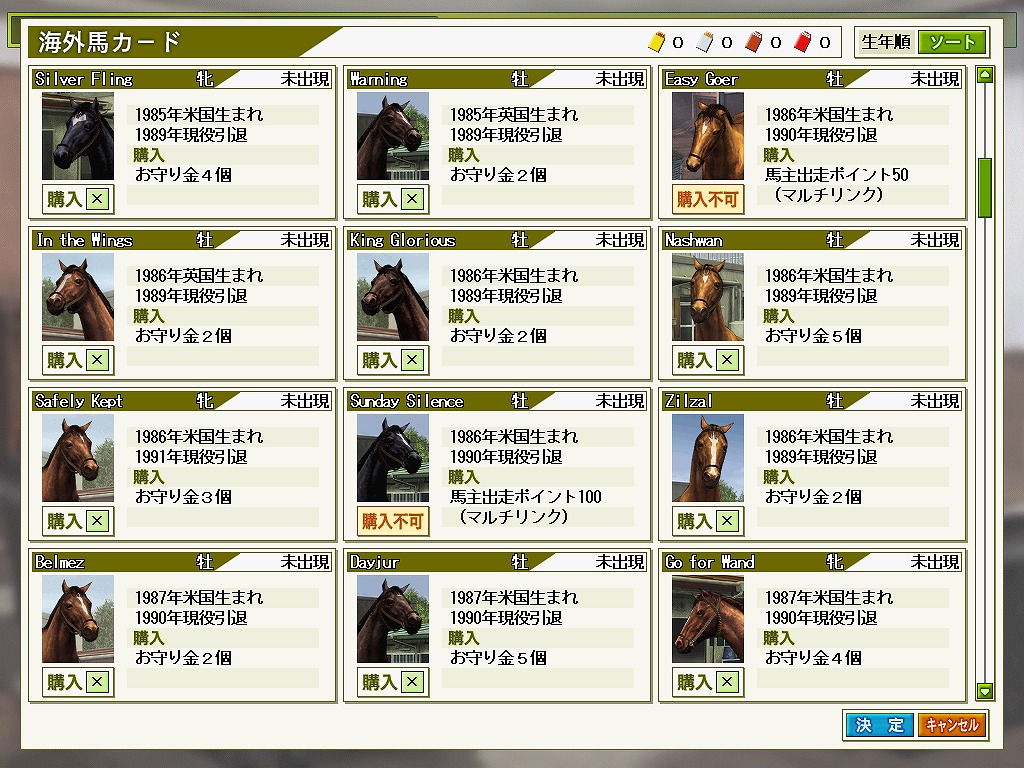
Task: Toggle purchase checkbox for King Glorious
Action: [412, 360]
